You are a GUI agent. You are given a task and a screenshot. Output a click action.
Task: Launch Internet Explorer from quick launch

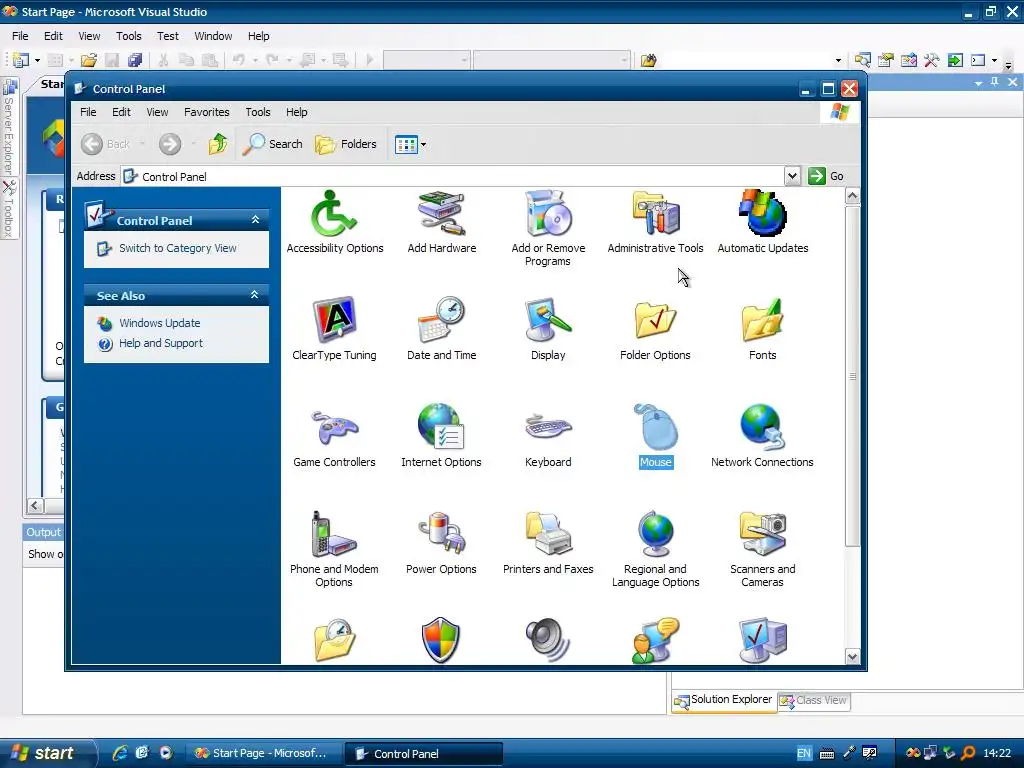click(x=120, y=753)
